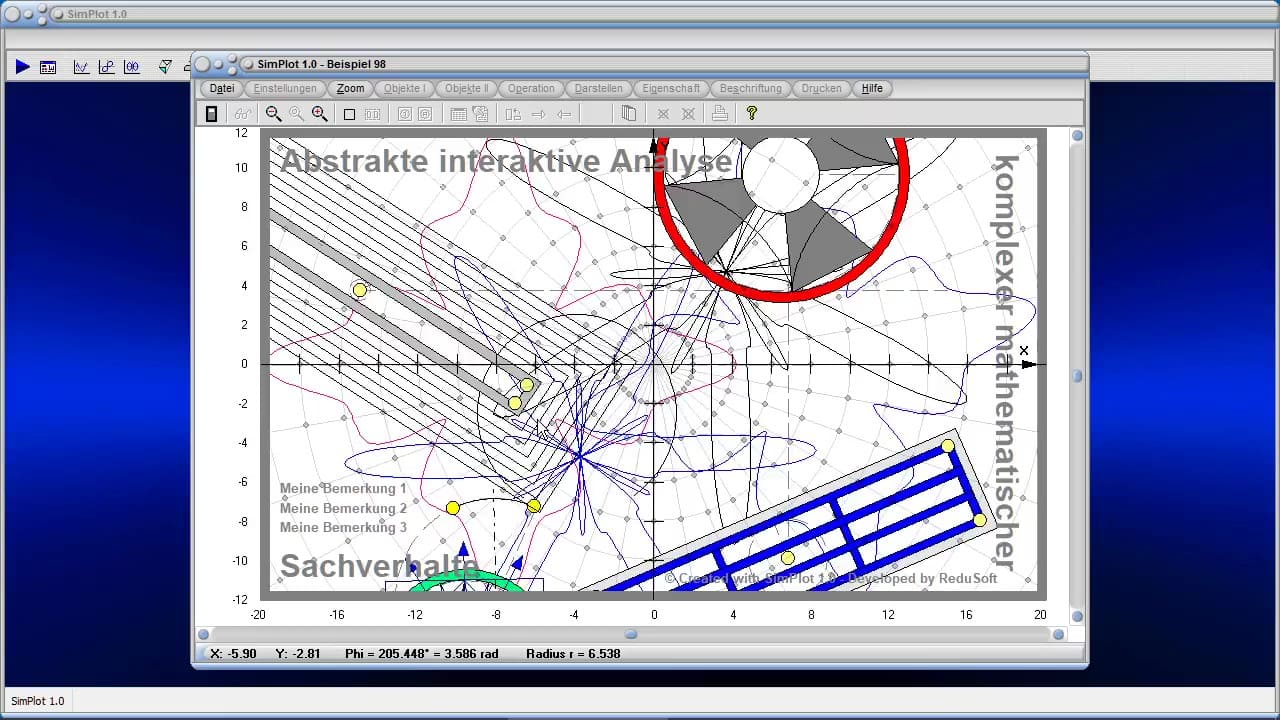
Task: Open the Datei menu
Action: tap(222, 88)
